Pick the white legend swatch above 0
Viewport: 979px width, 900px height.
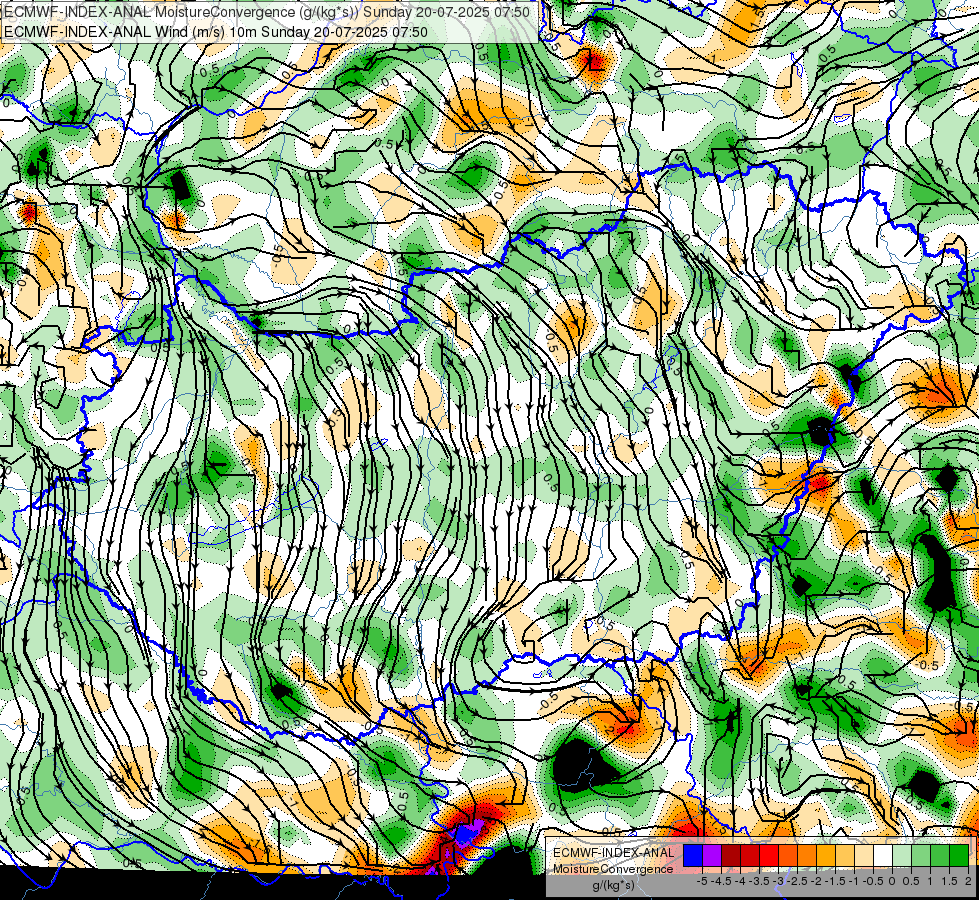883,856
